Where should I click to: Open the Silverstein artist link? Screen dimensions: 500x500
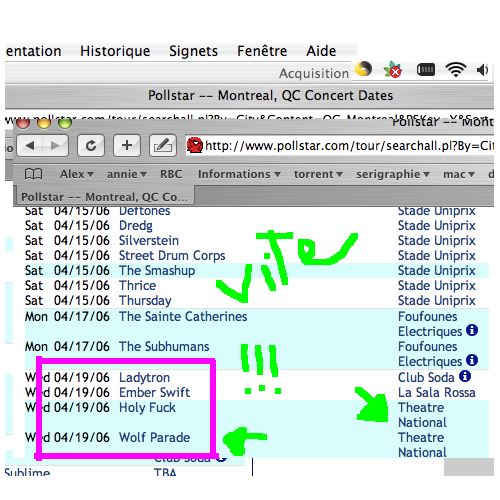(x=149, y=241)
